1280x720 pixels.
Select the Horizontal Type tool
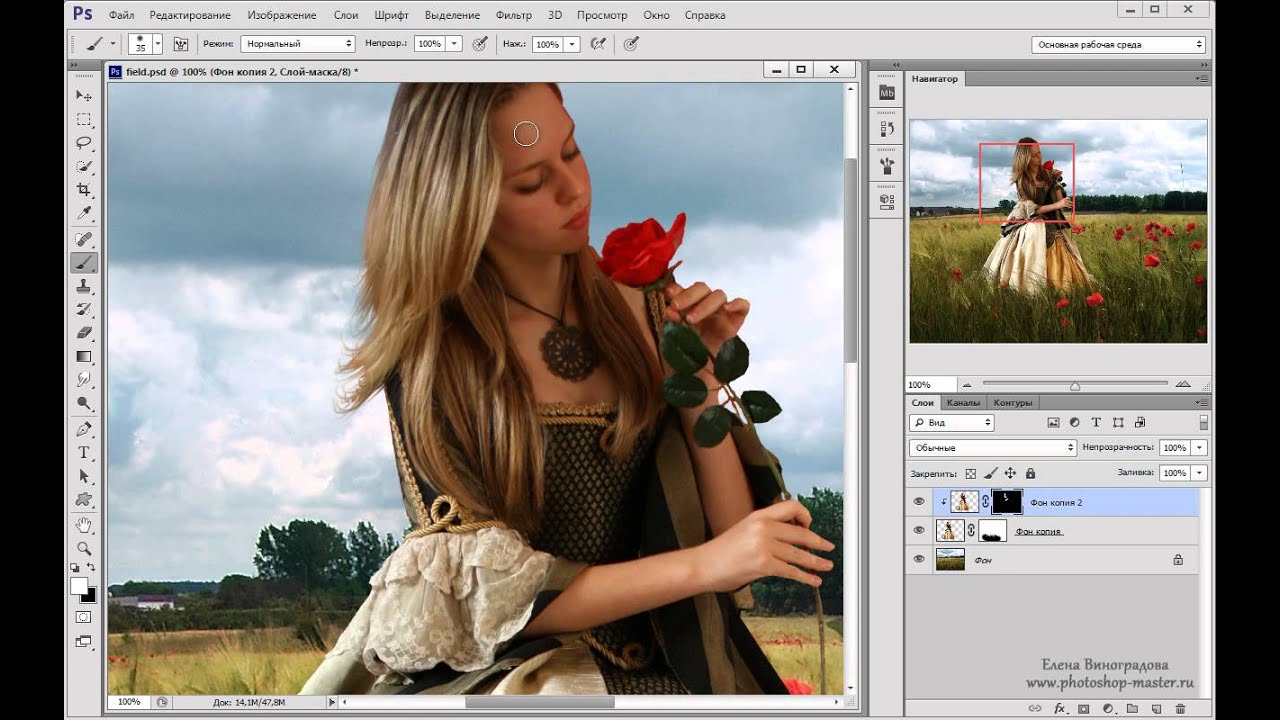[84, 453]
